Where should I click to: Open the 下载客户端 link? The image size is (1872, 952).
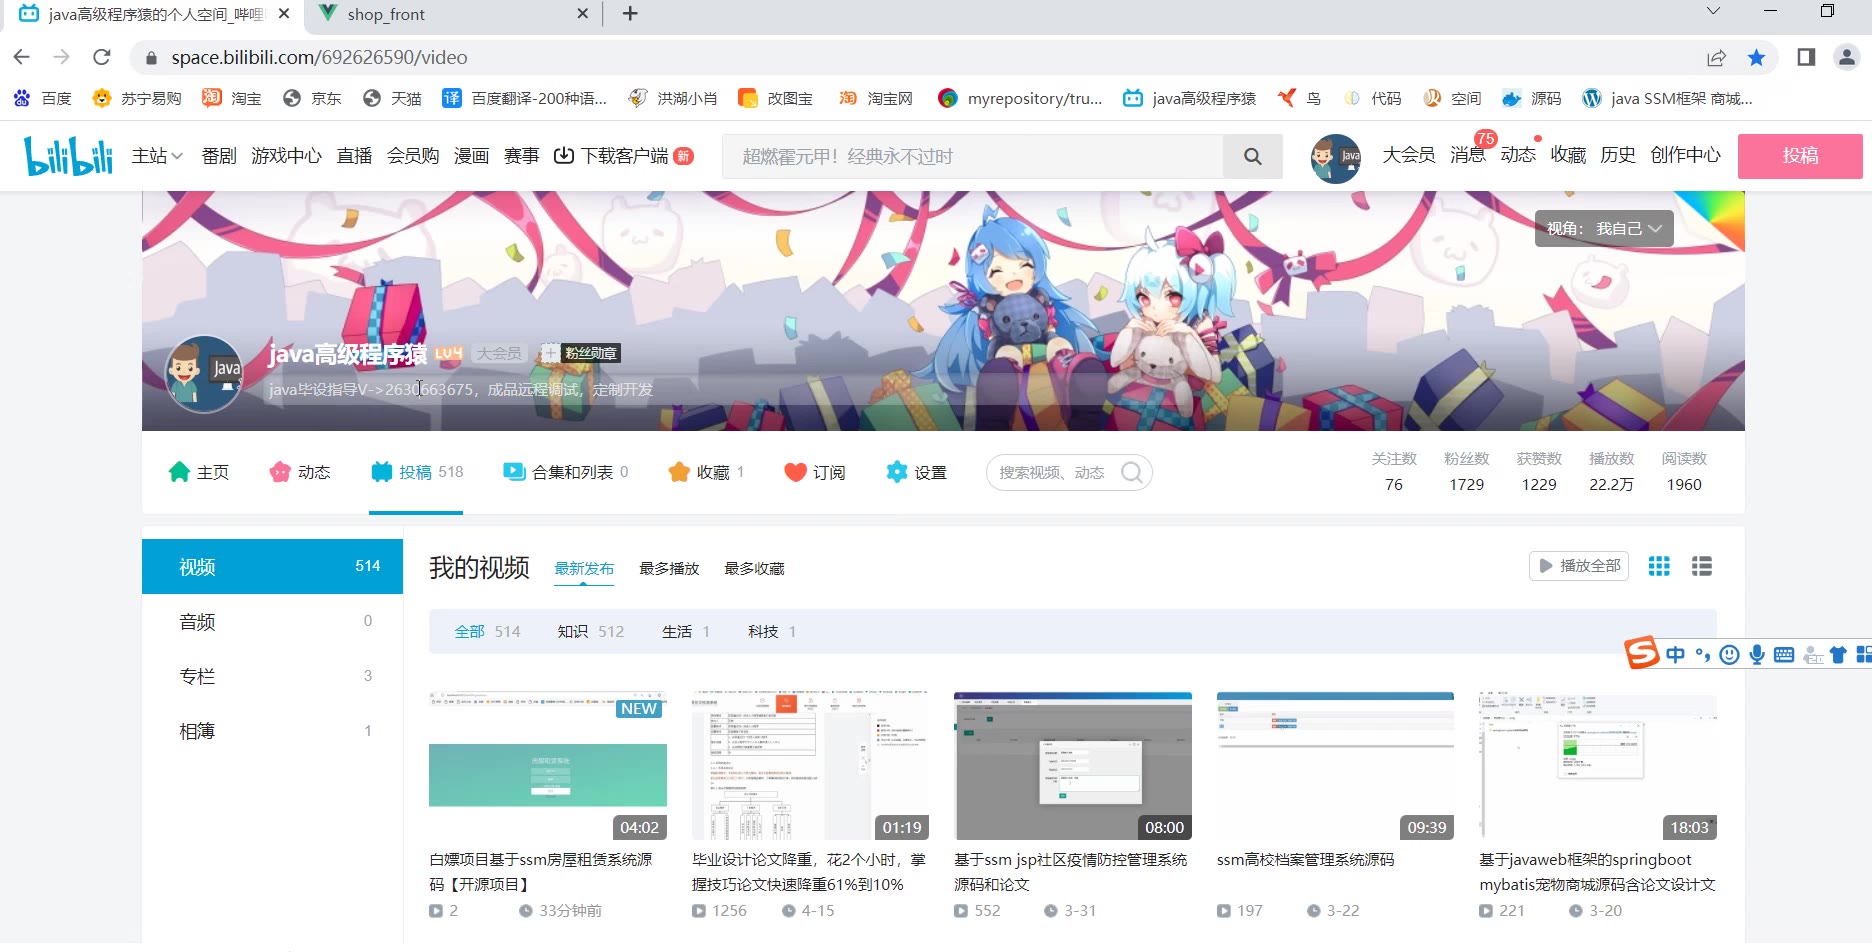(623, 156)
